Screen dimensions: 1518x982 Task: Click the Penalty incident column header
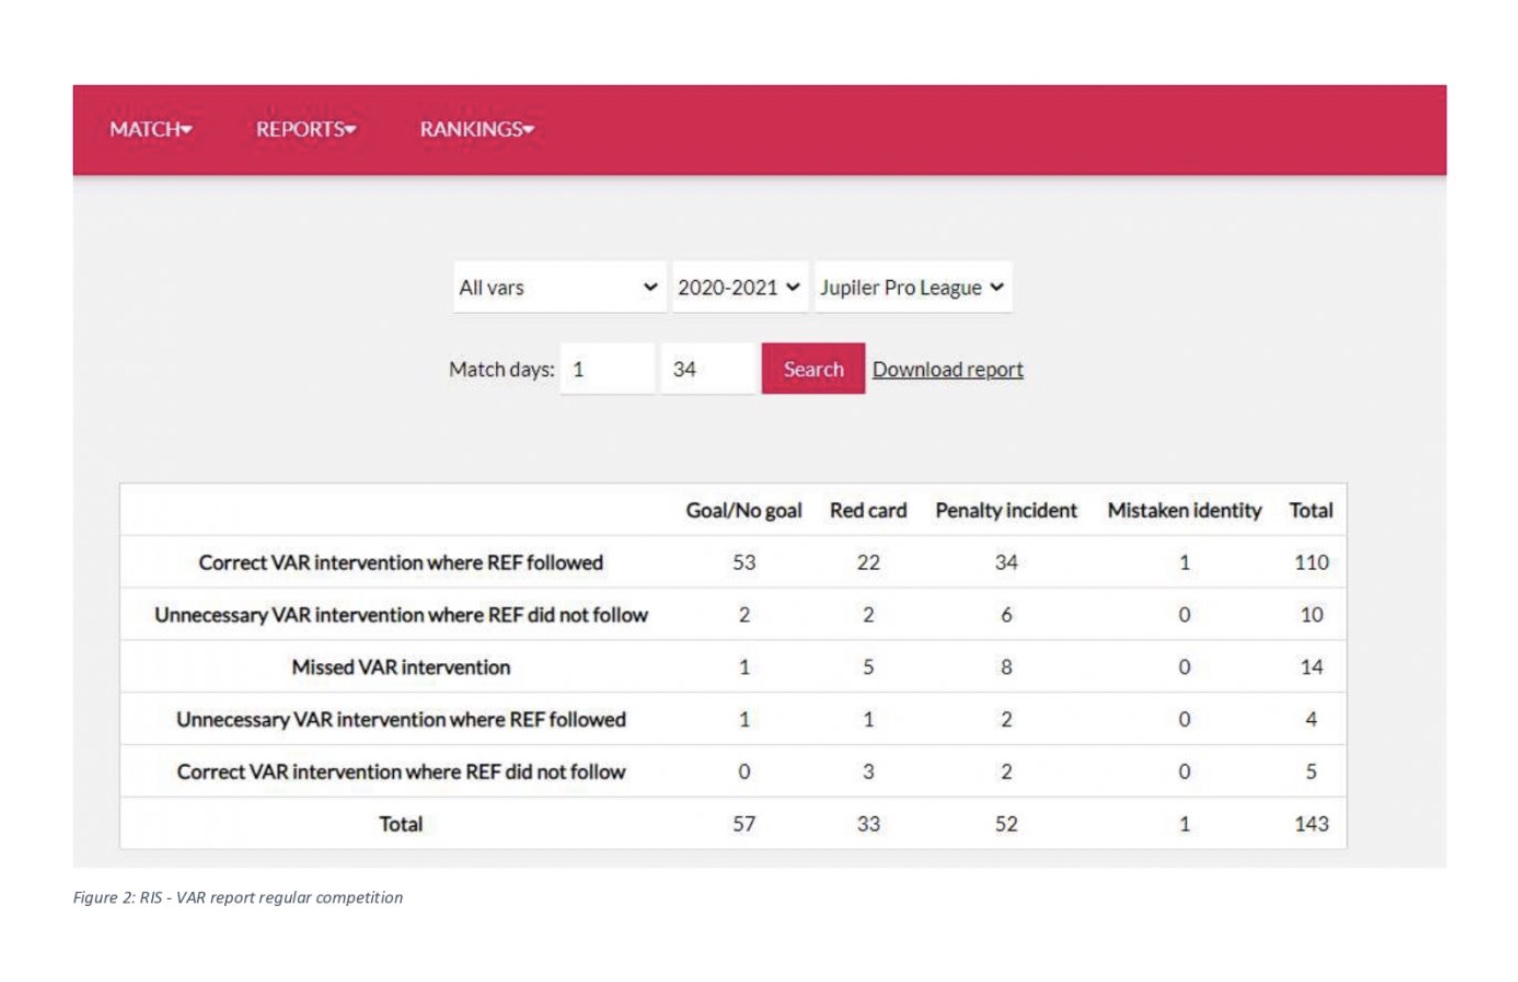1006,511
